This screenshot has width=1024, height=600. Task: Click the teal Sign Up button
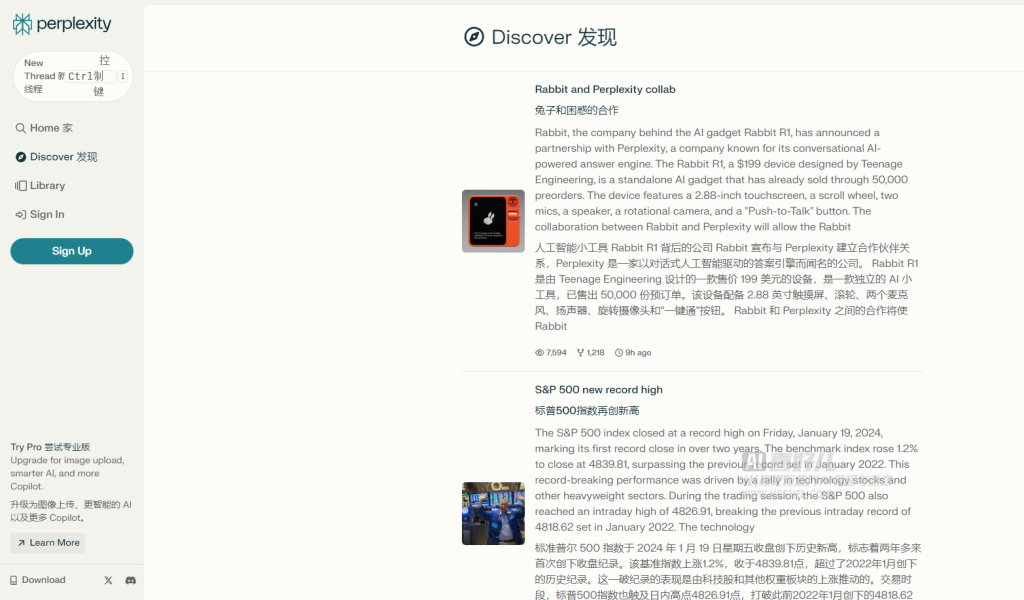72,251
